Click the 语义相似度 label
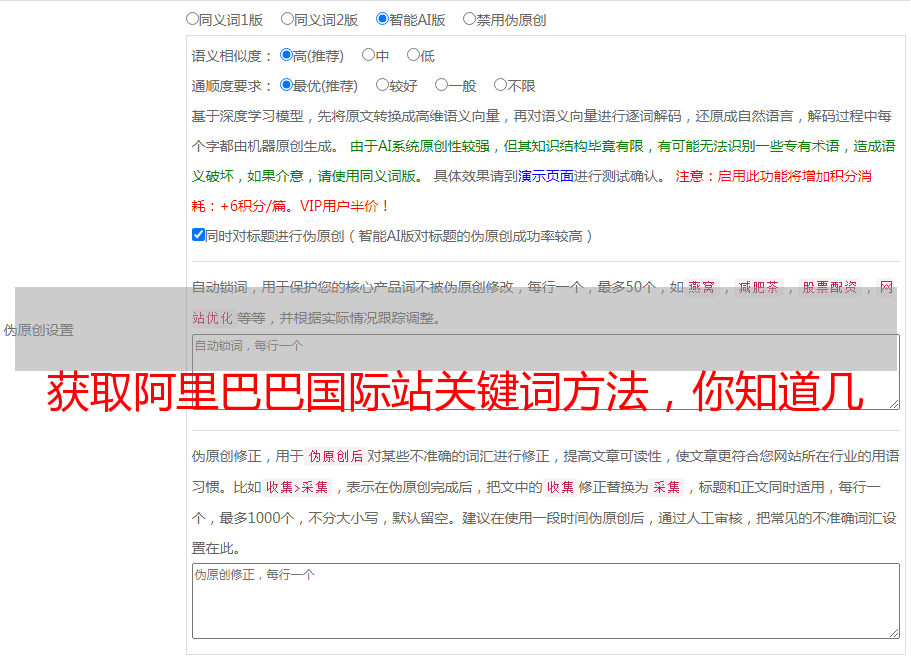The image size is (911, 658). point(232,56)
